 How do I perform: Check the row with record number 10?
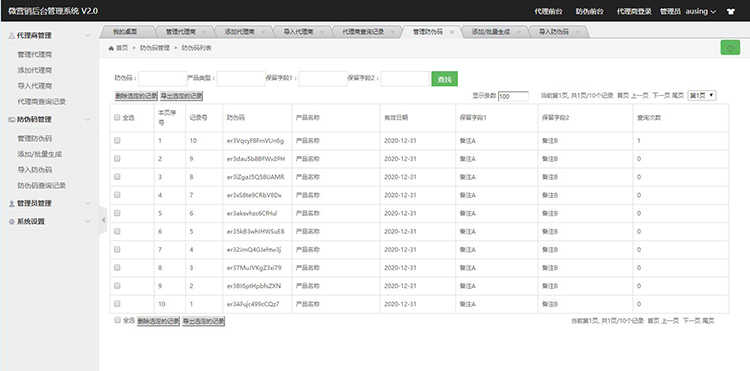point(117,141)
